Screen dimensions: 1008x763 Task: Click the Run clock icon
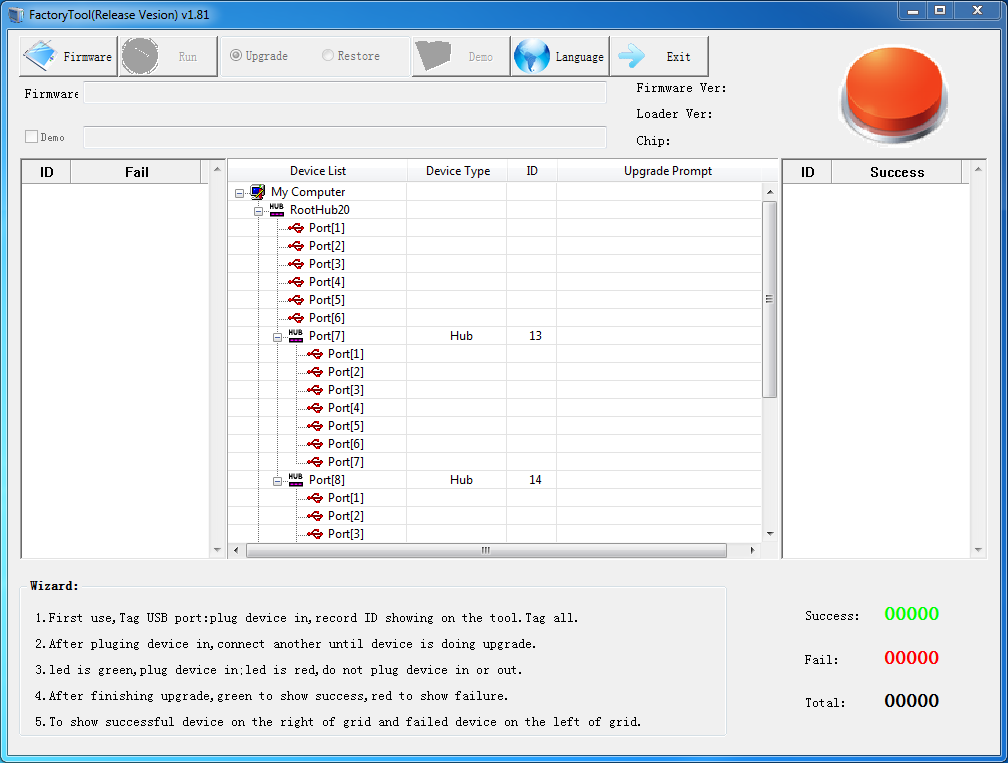[140, 56]
